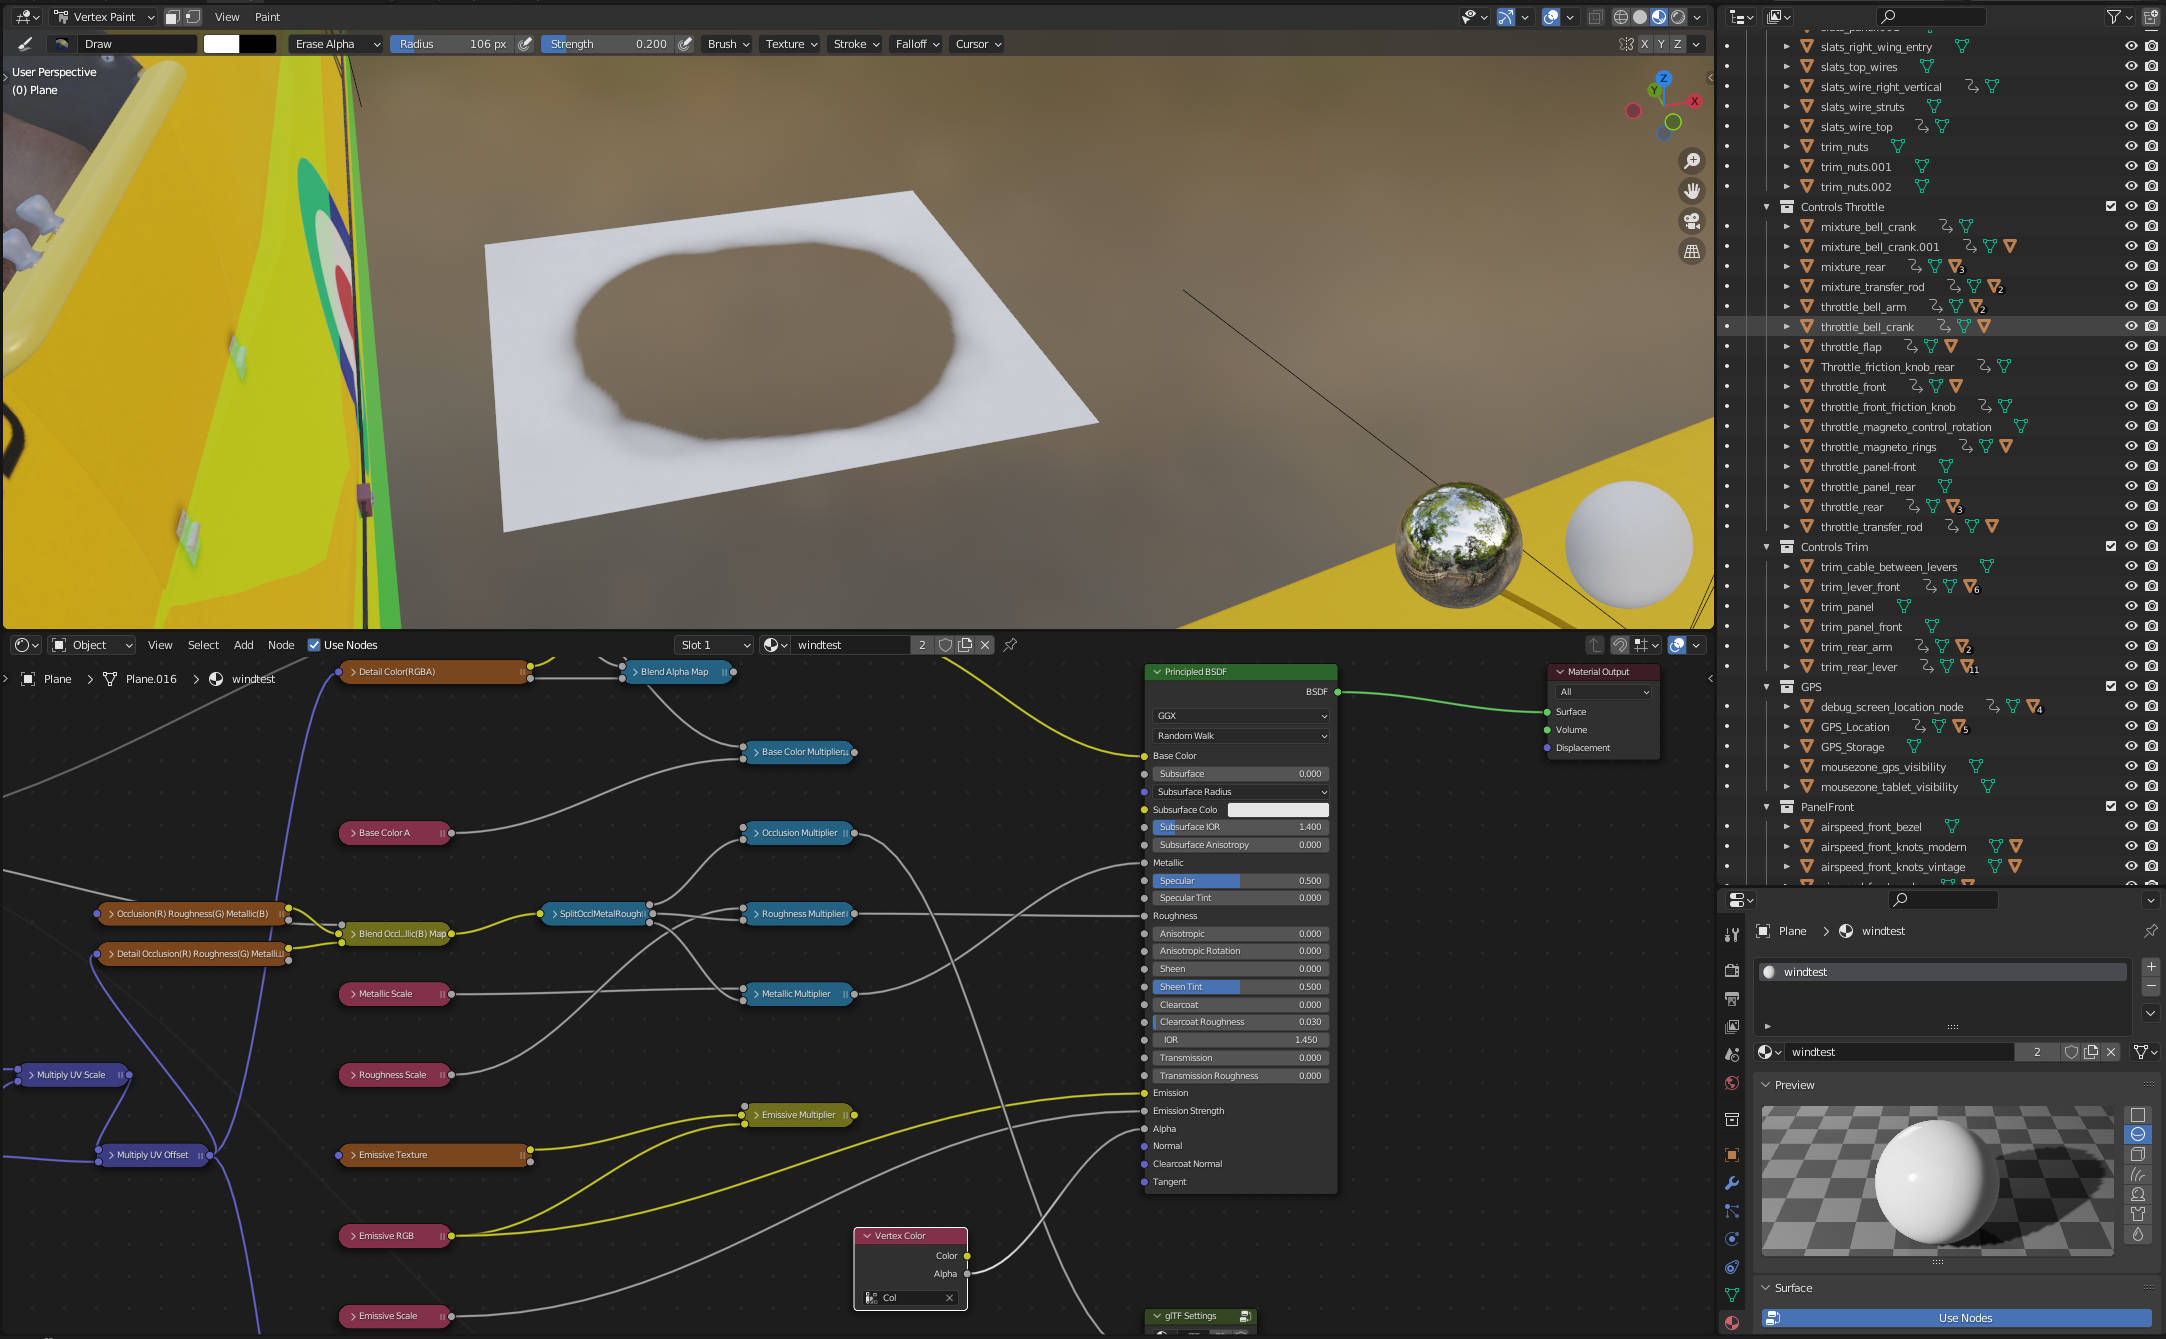Uncheck the Controls Trim collection checkbox

2110,547
